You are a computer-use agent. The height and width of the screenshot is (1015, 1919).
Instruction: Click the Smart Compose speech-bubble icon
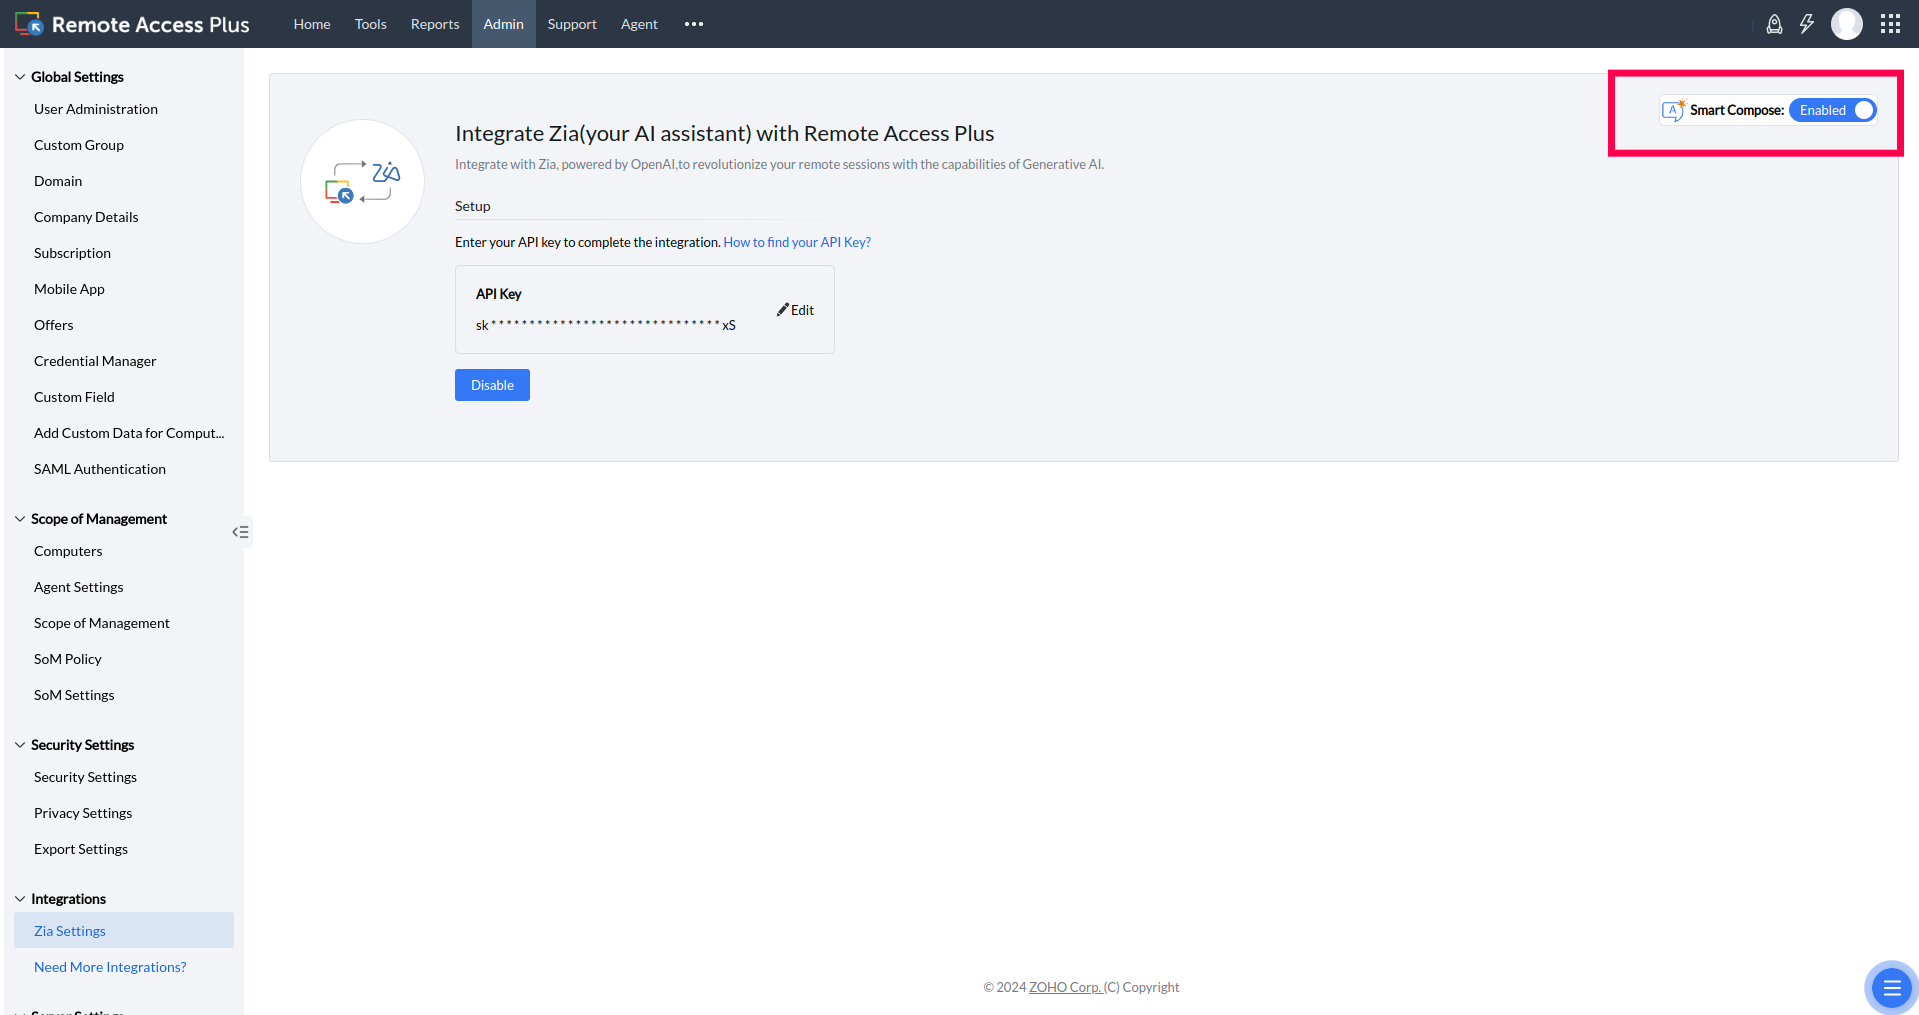pos(1674,110)
